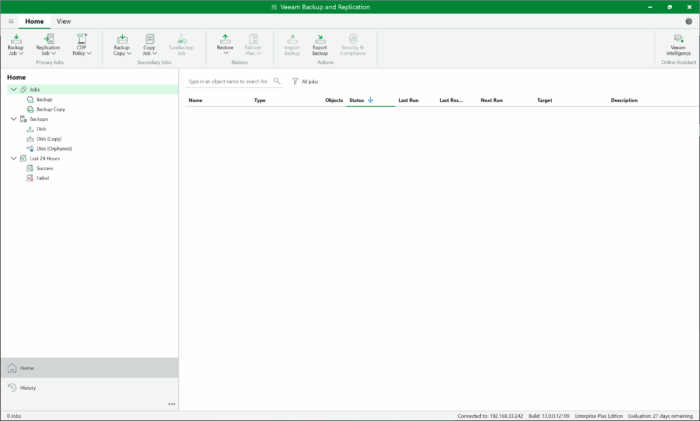Image resolution: width=700 pixels, height=421 pixels.
Task: Open the Backup Job dropdown arrow
Action: 21,54
